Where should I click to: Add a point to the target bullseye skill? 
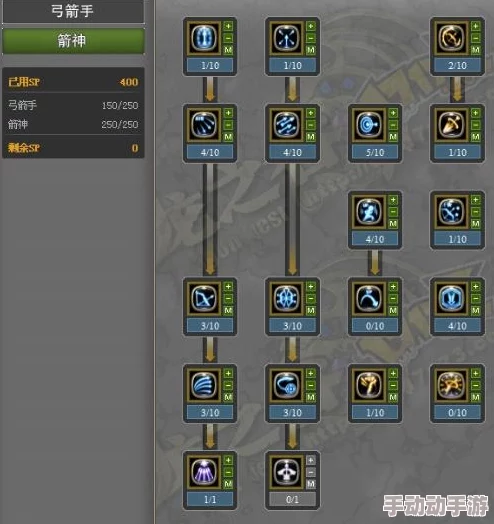coord(393,113)
